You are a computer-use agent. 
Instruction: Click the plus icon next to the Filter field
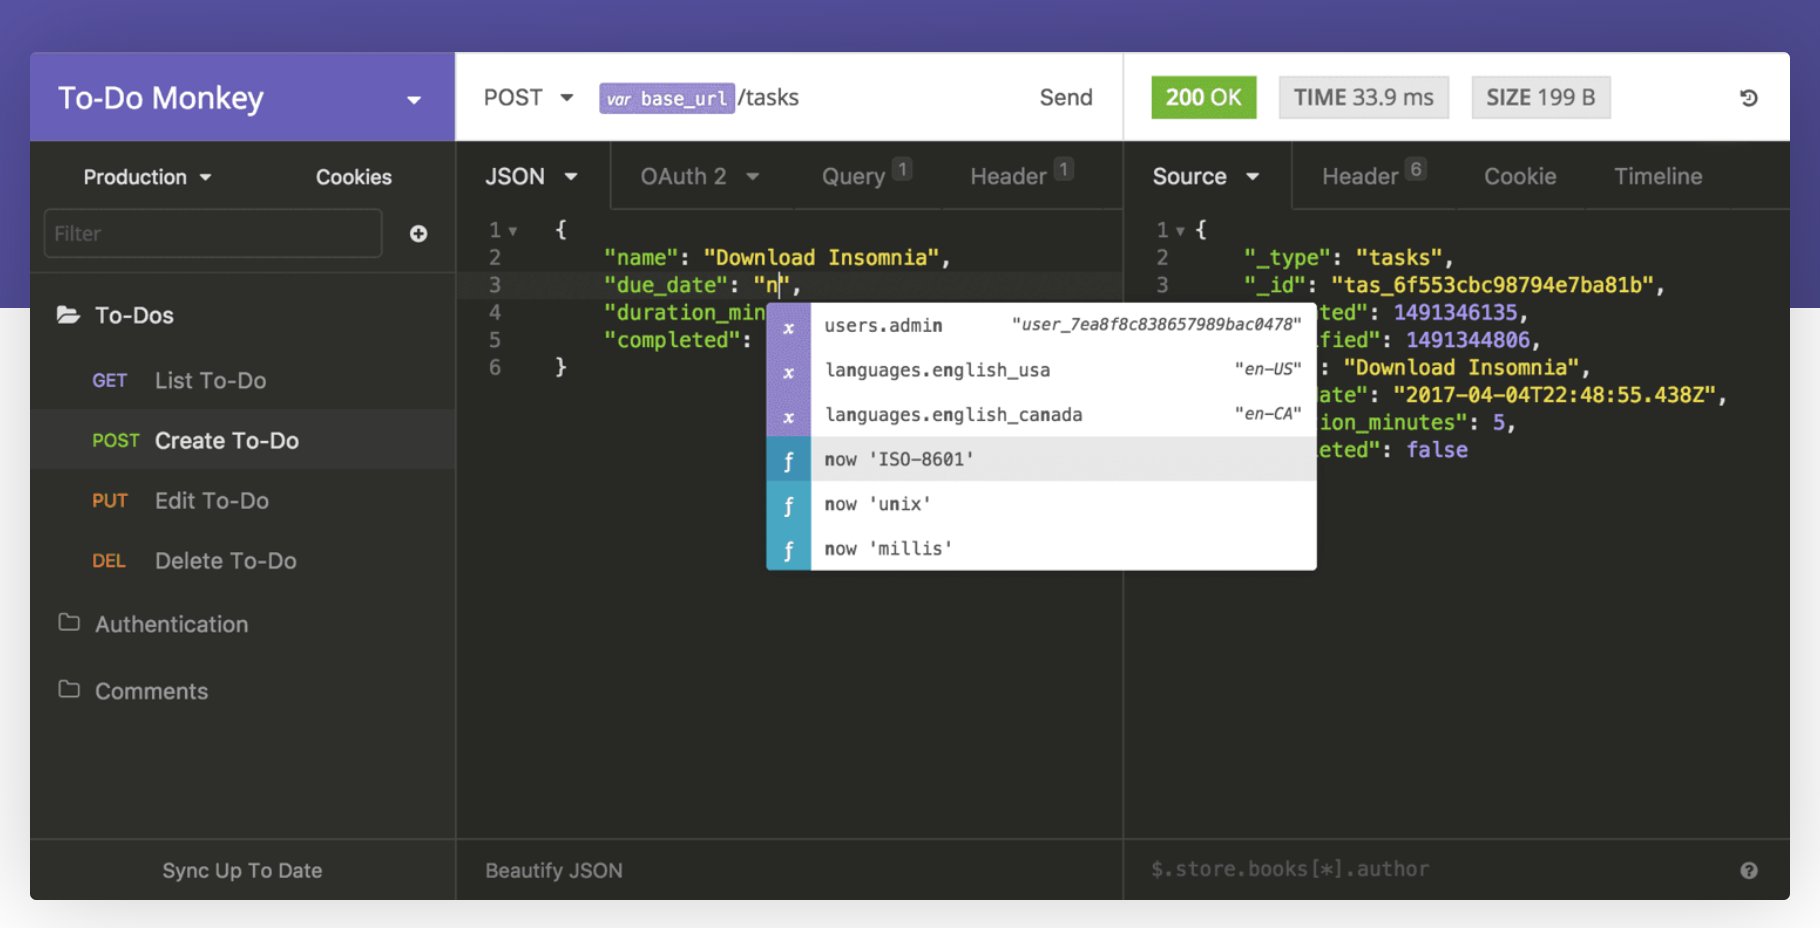point(418,233)
